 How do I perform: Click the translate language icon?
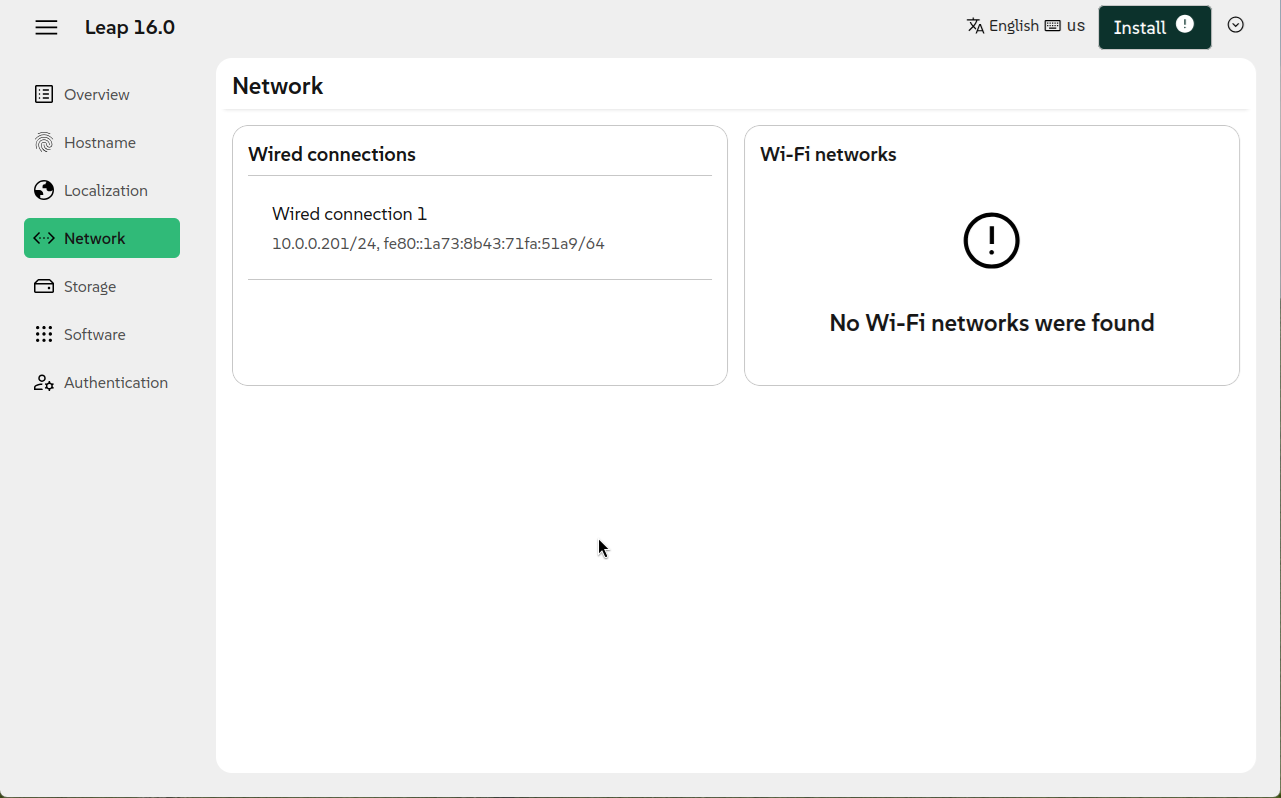pyautogui.click(x=975, y=26)
